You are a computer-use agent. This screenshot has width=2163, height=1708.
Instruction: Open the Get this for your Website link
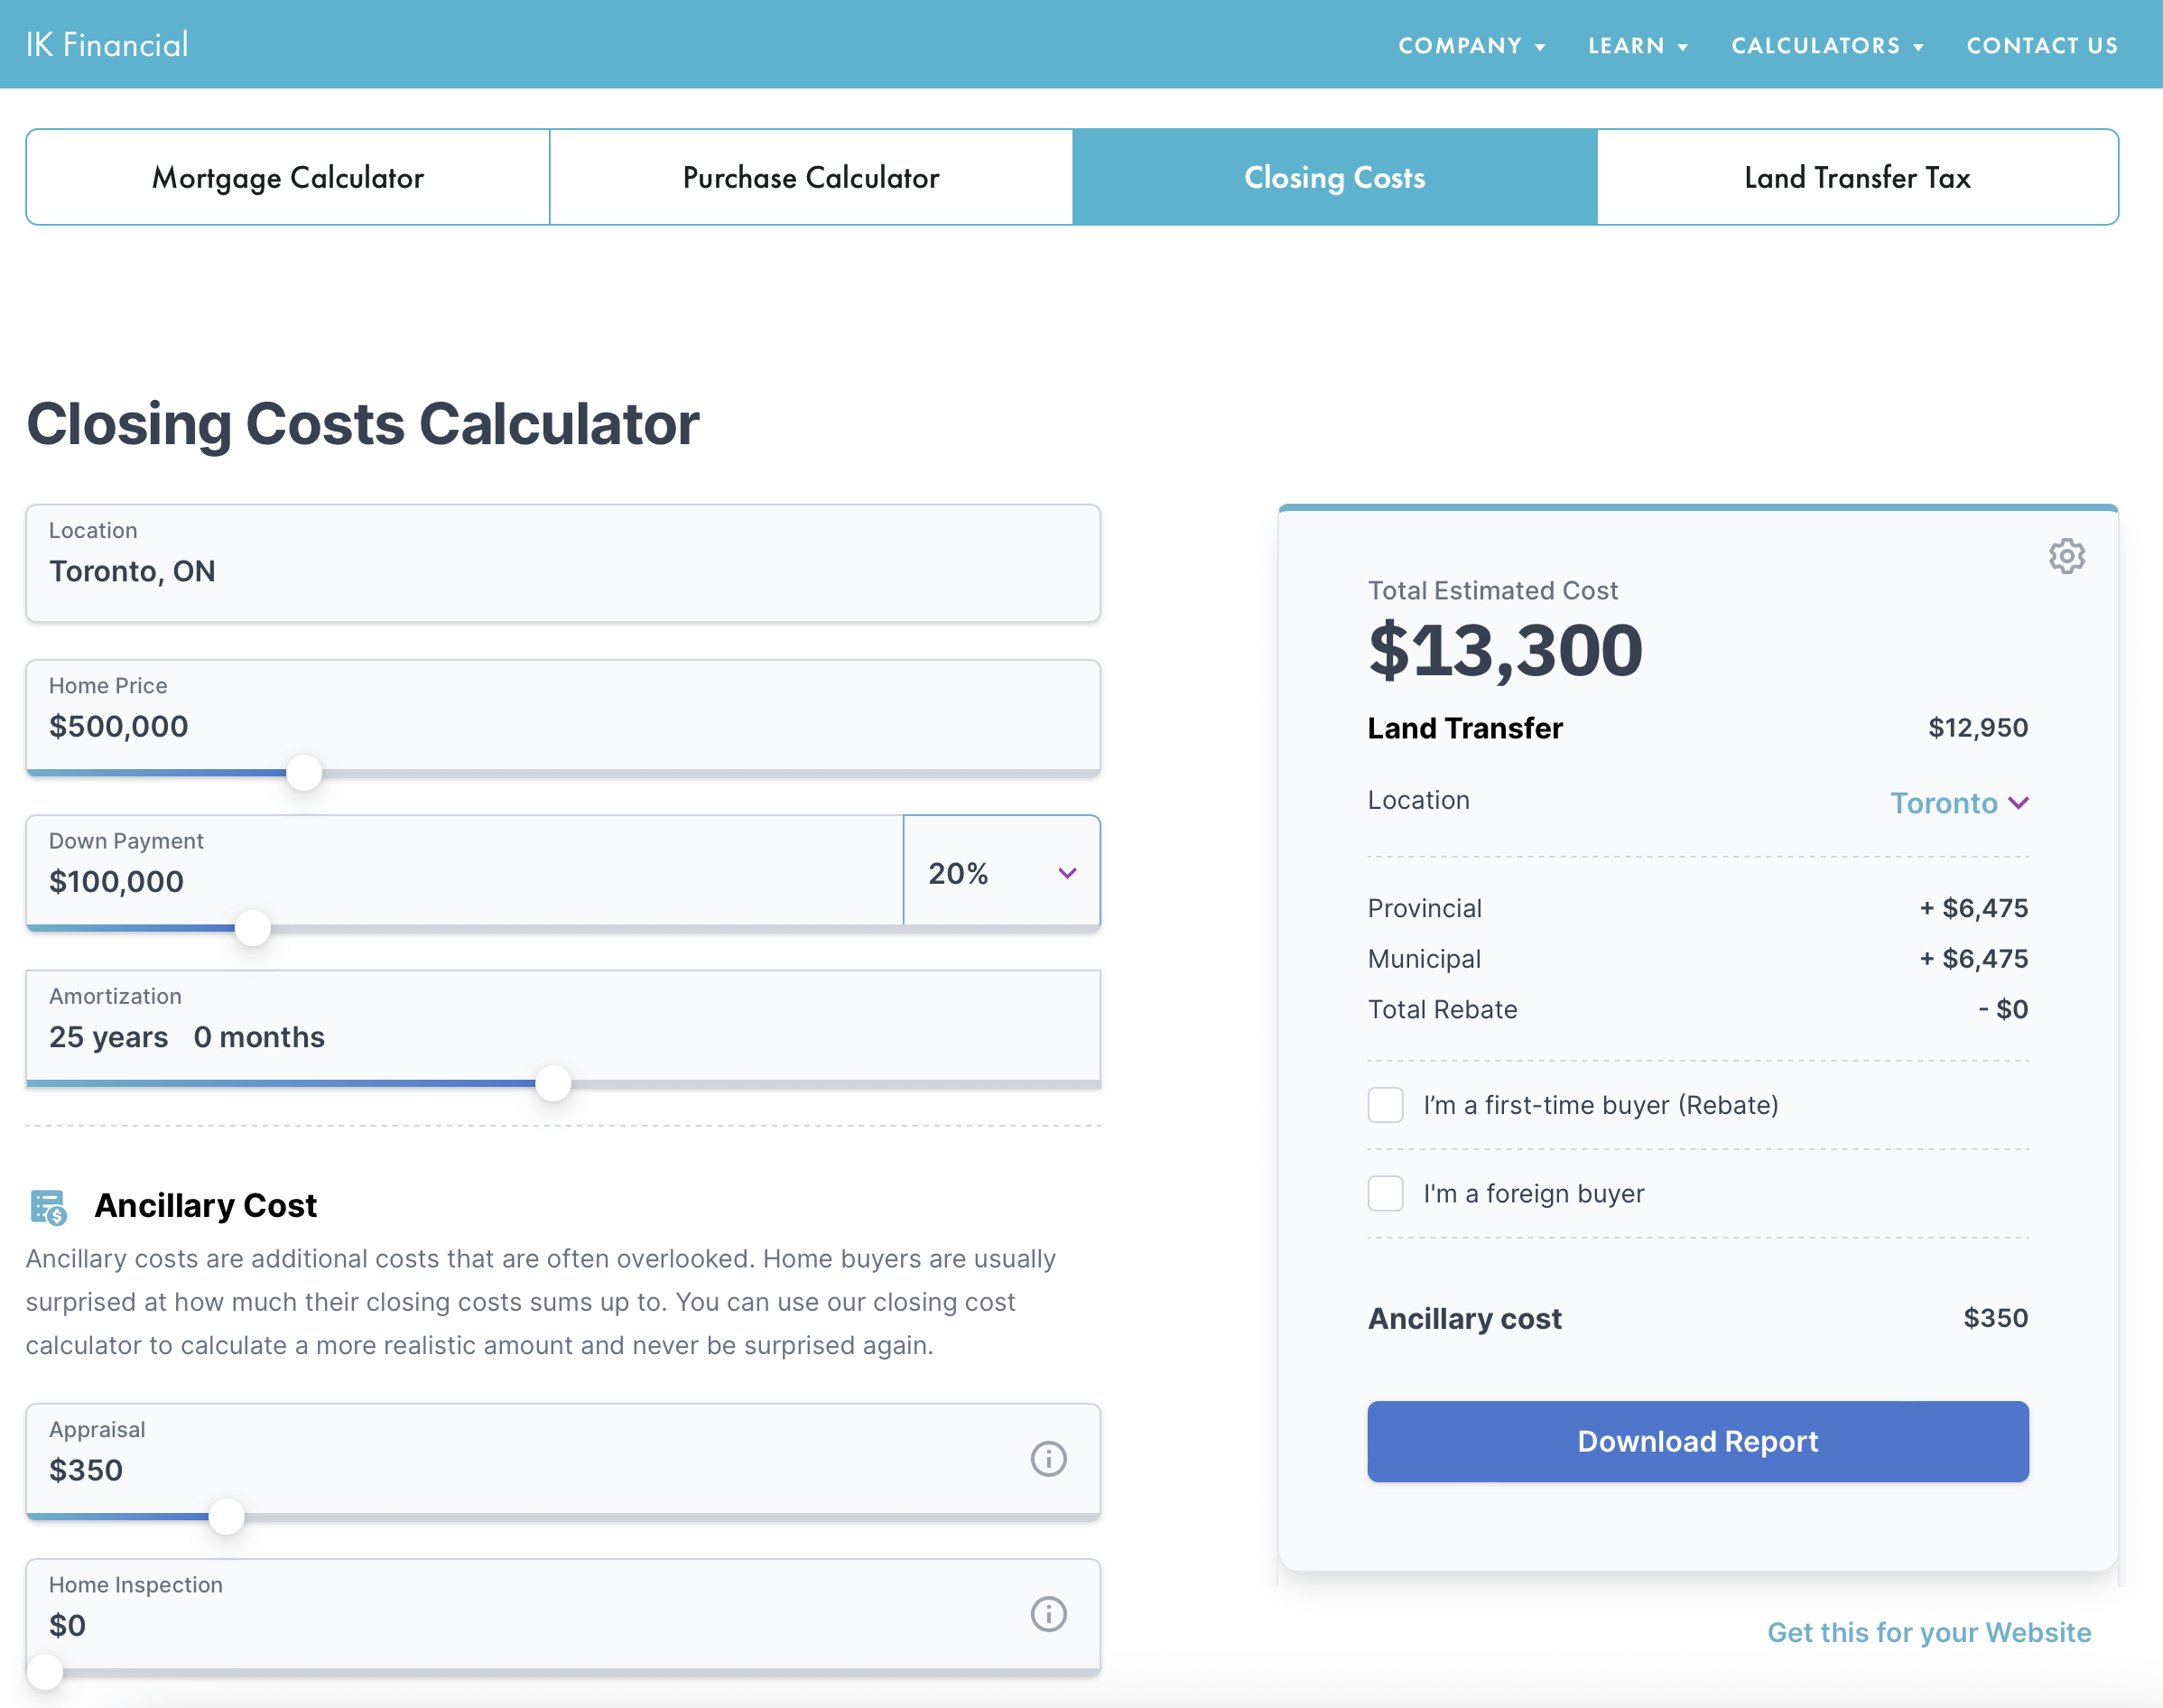1928,1632
